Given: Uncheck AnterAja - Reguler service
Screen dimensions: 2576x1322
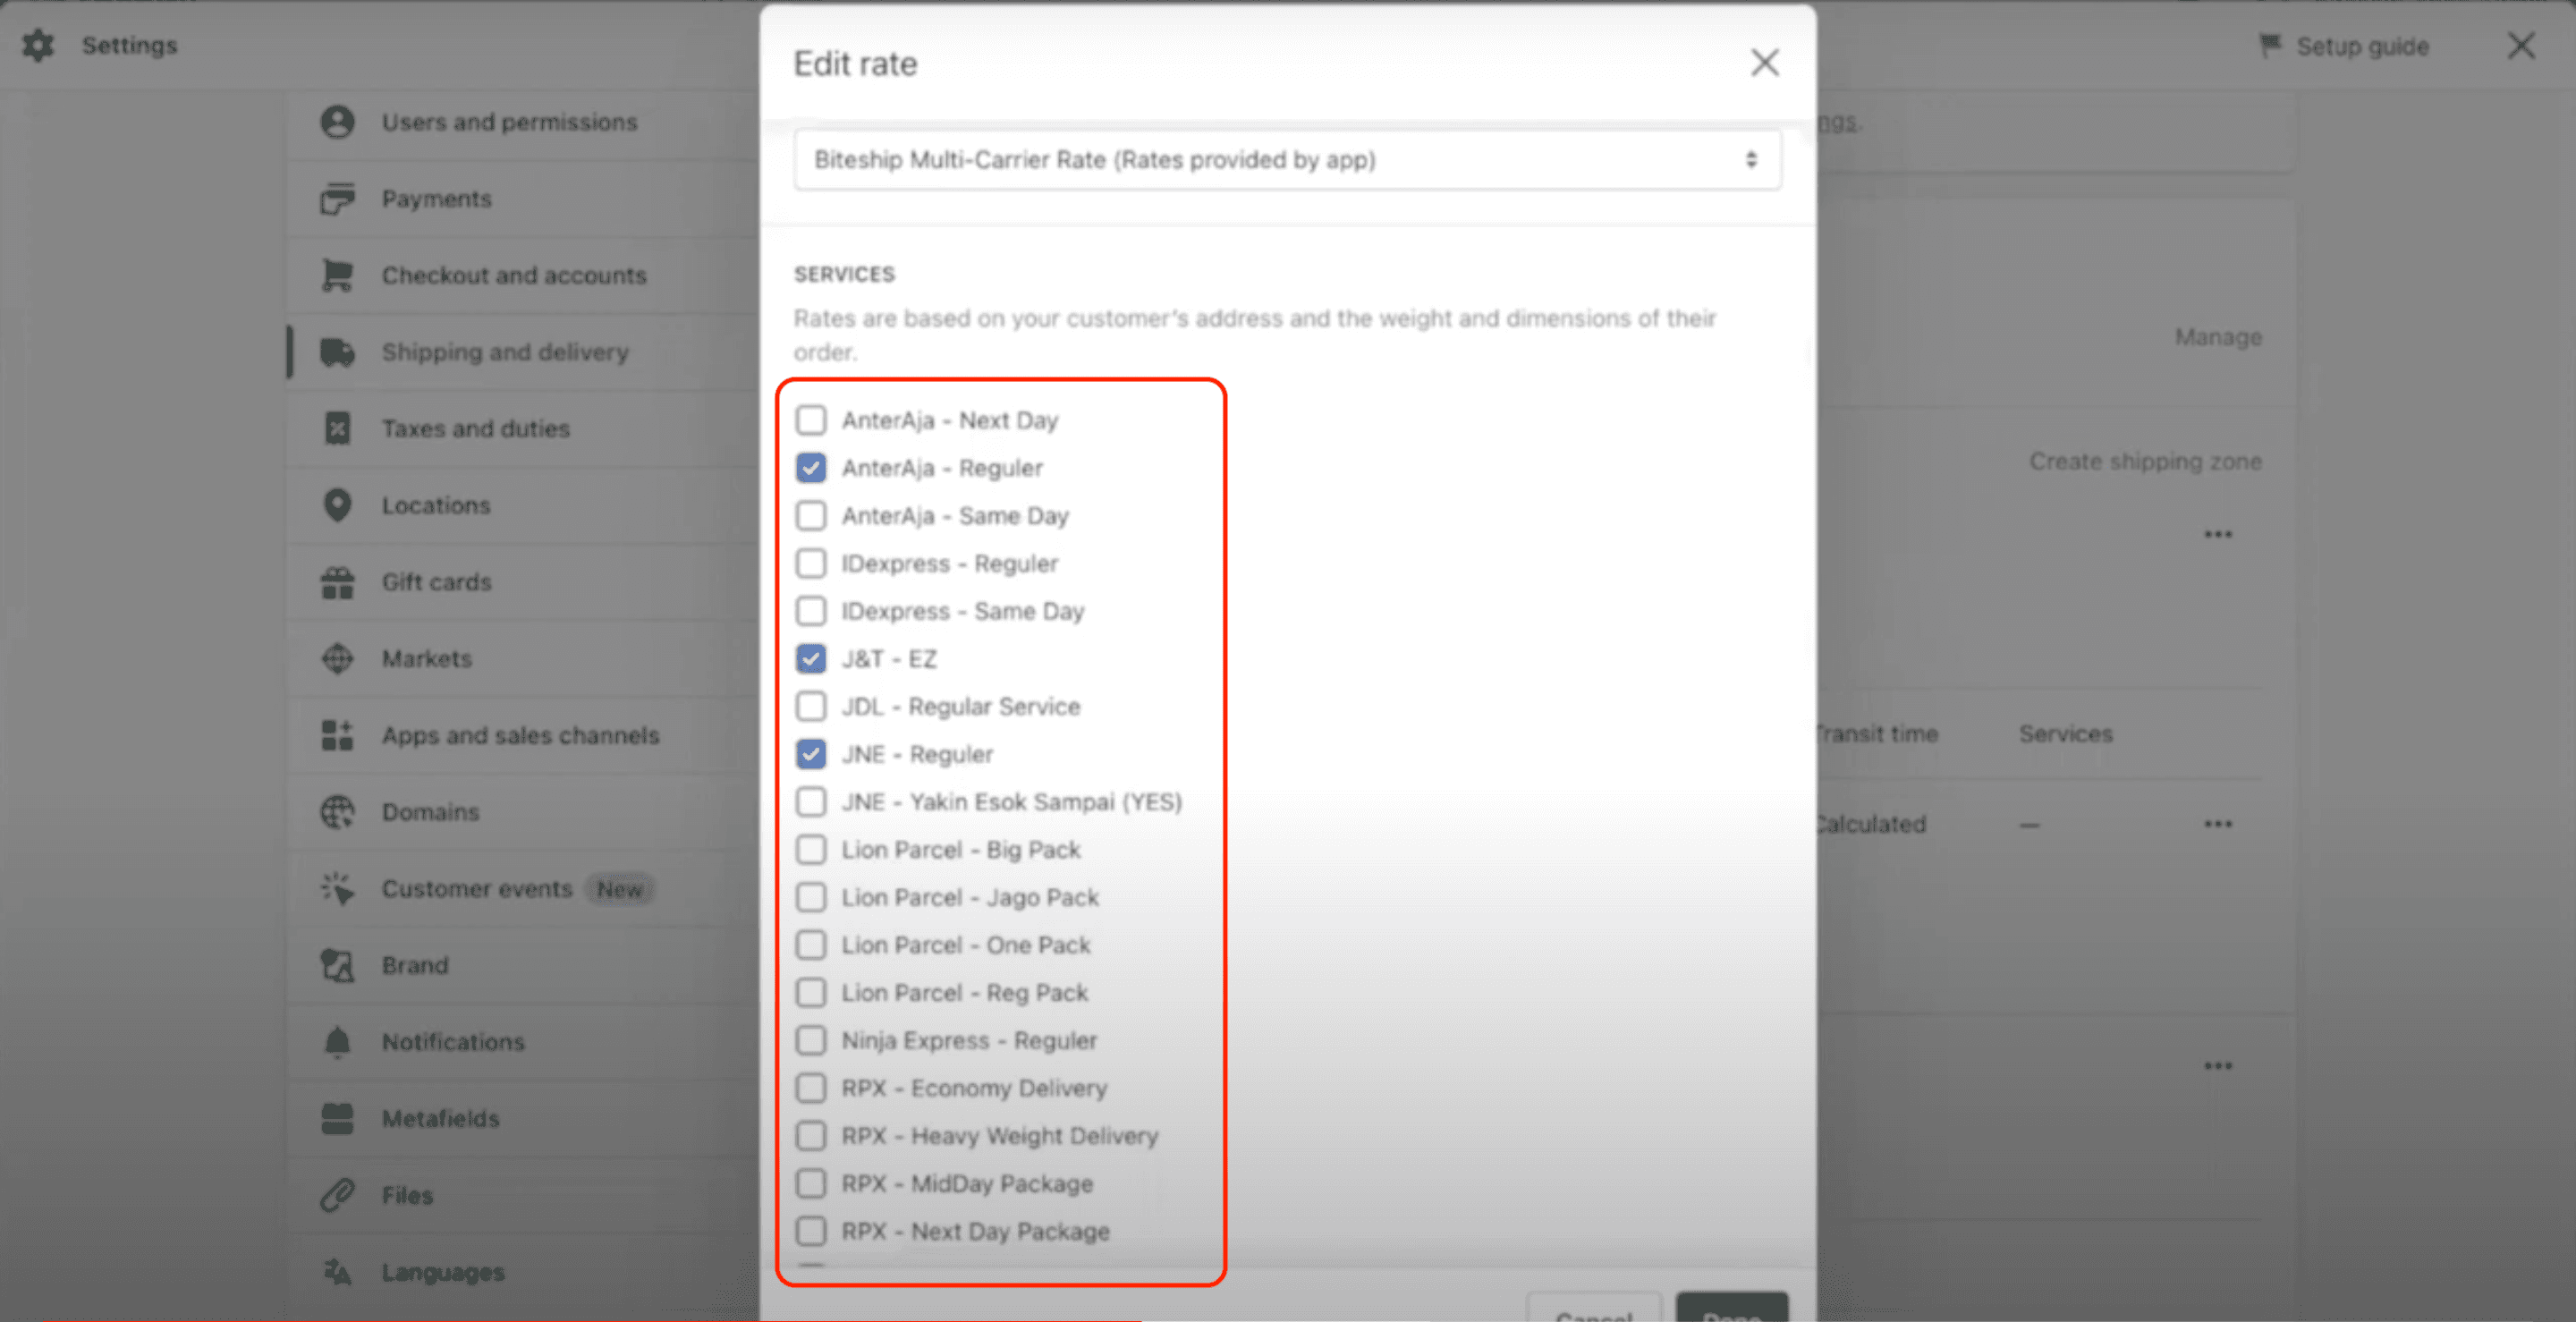Looking at the screenshot, I should (x=811, y=468).
